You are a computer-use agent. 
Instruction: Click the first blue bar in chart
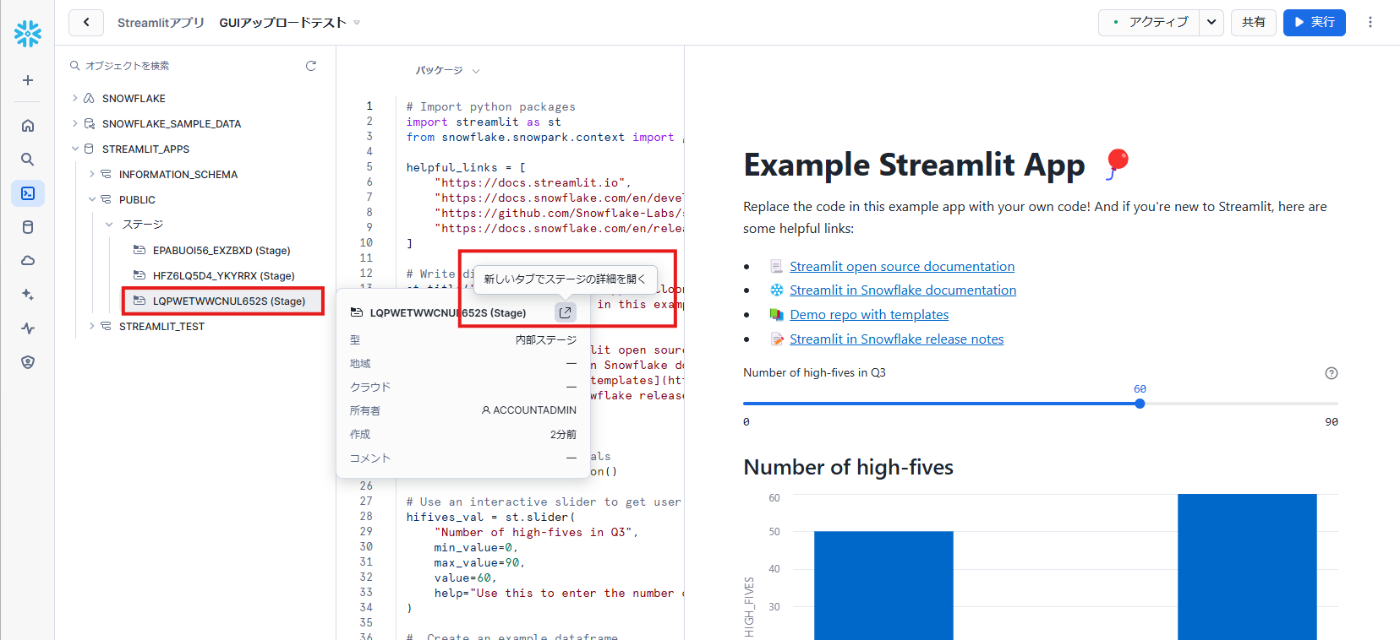pos(883,585)
